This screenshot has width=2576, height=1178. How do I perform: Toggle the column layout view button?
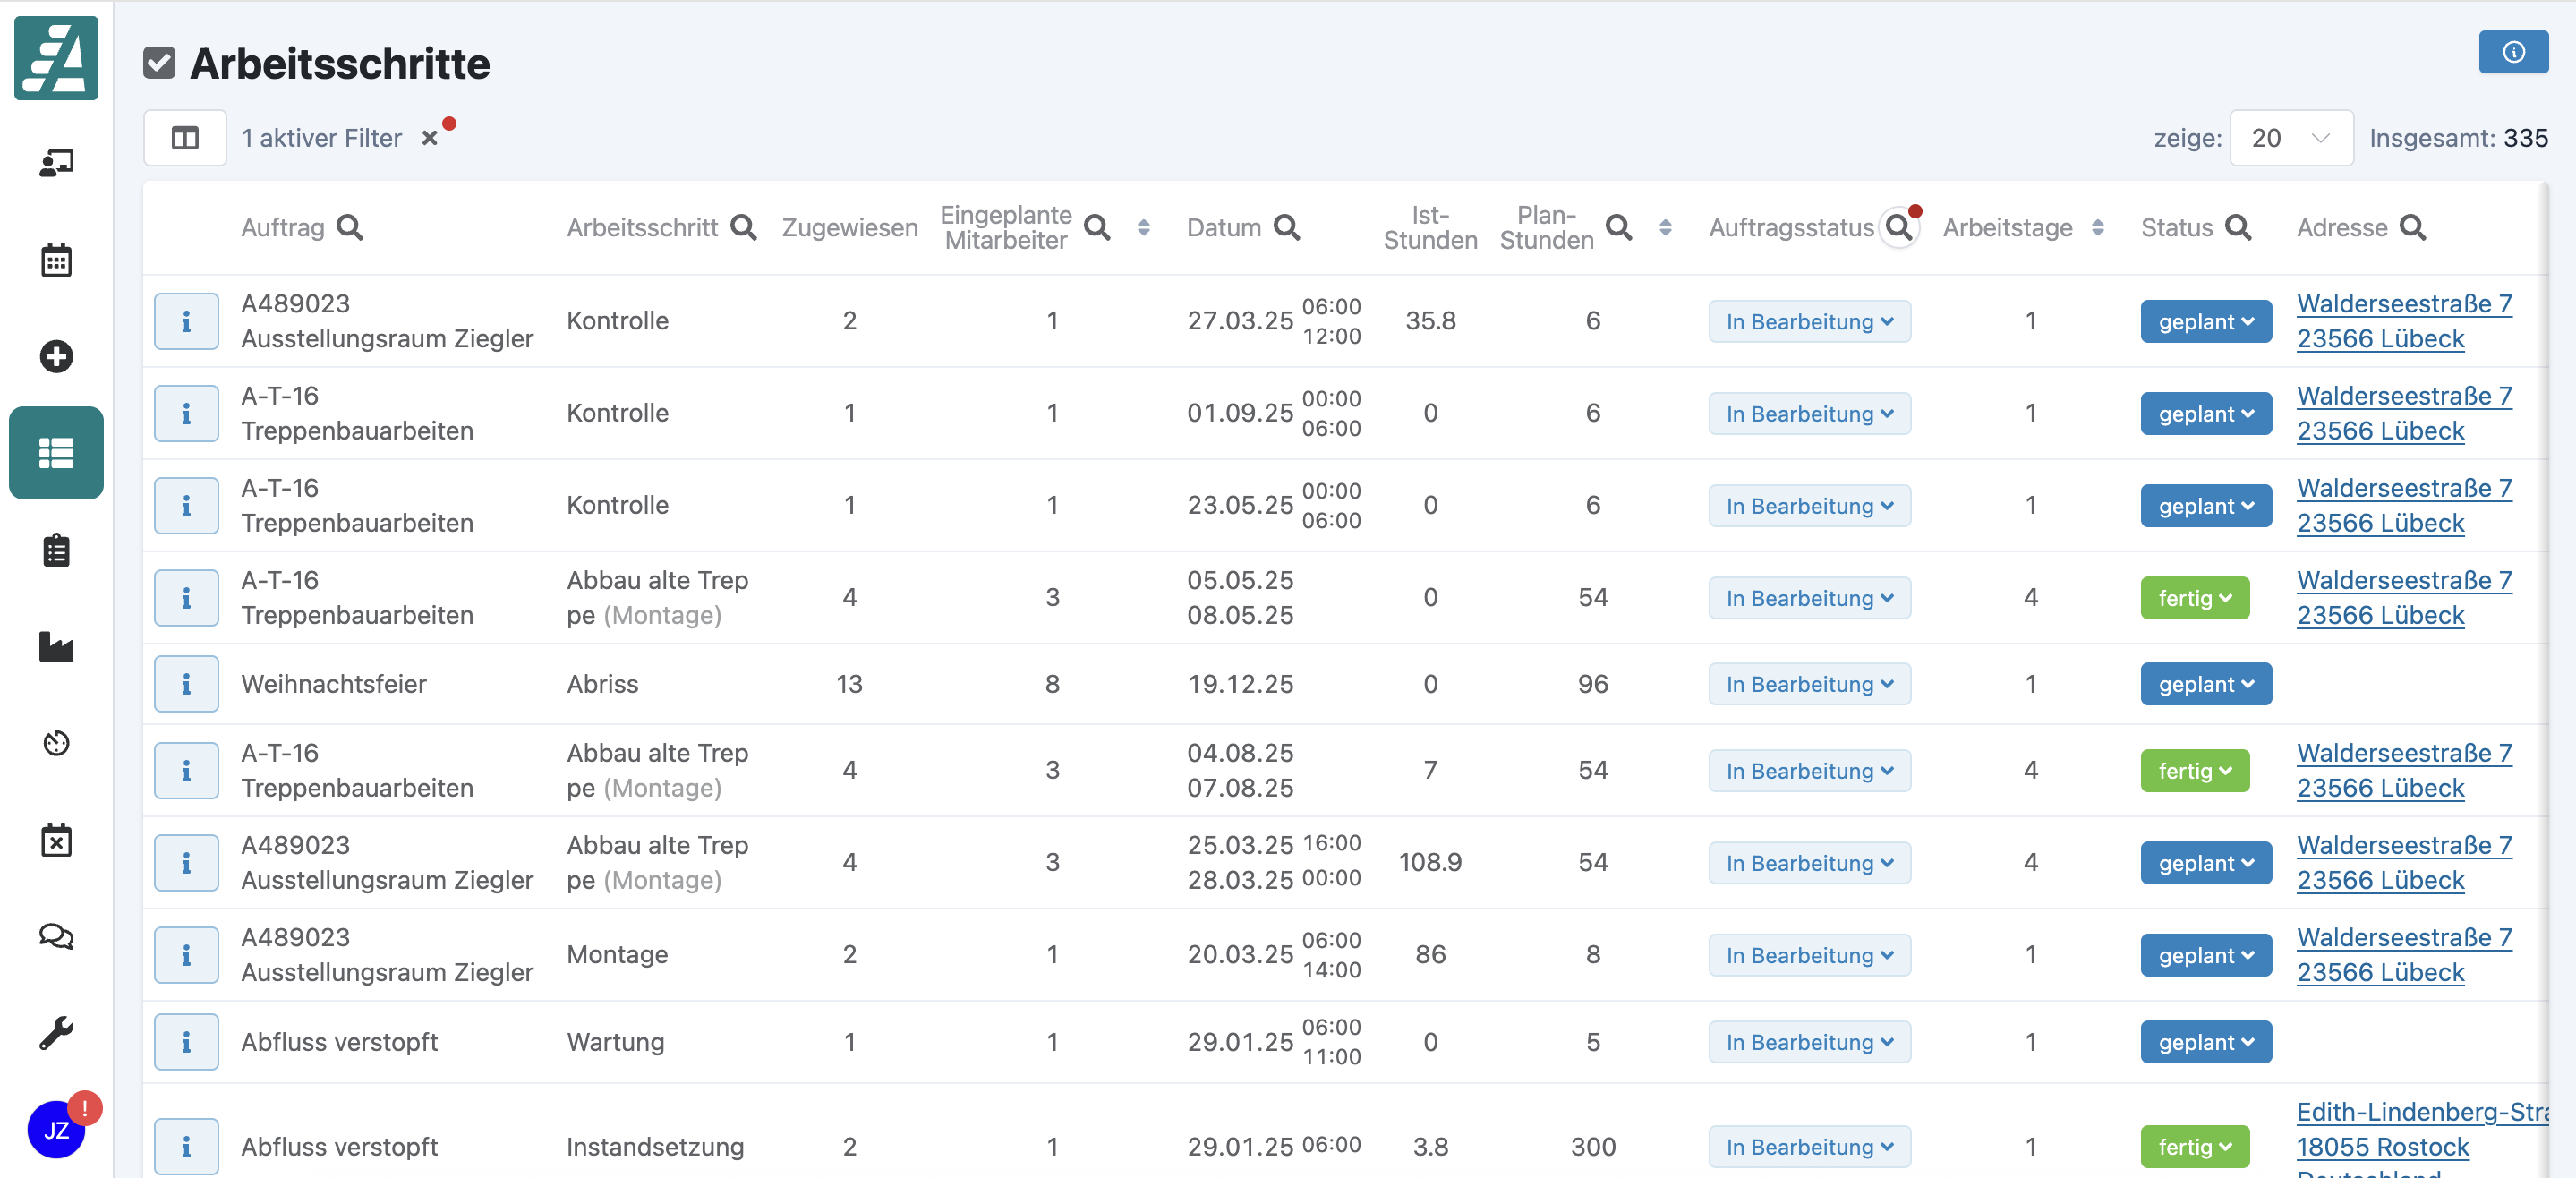(185, 138)
